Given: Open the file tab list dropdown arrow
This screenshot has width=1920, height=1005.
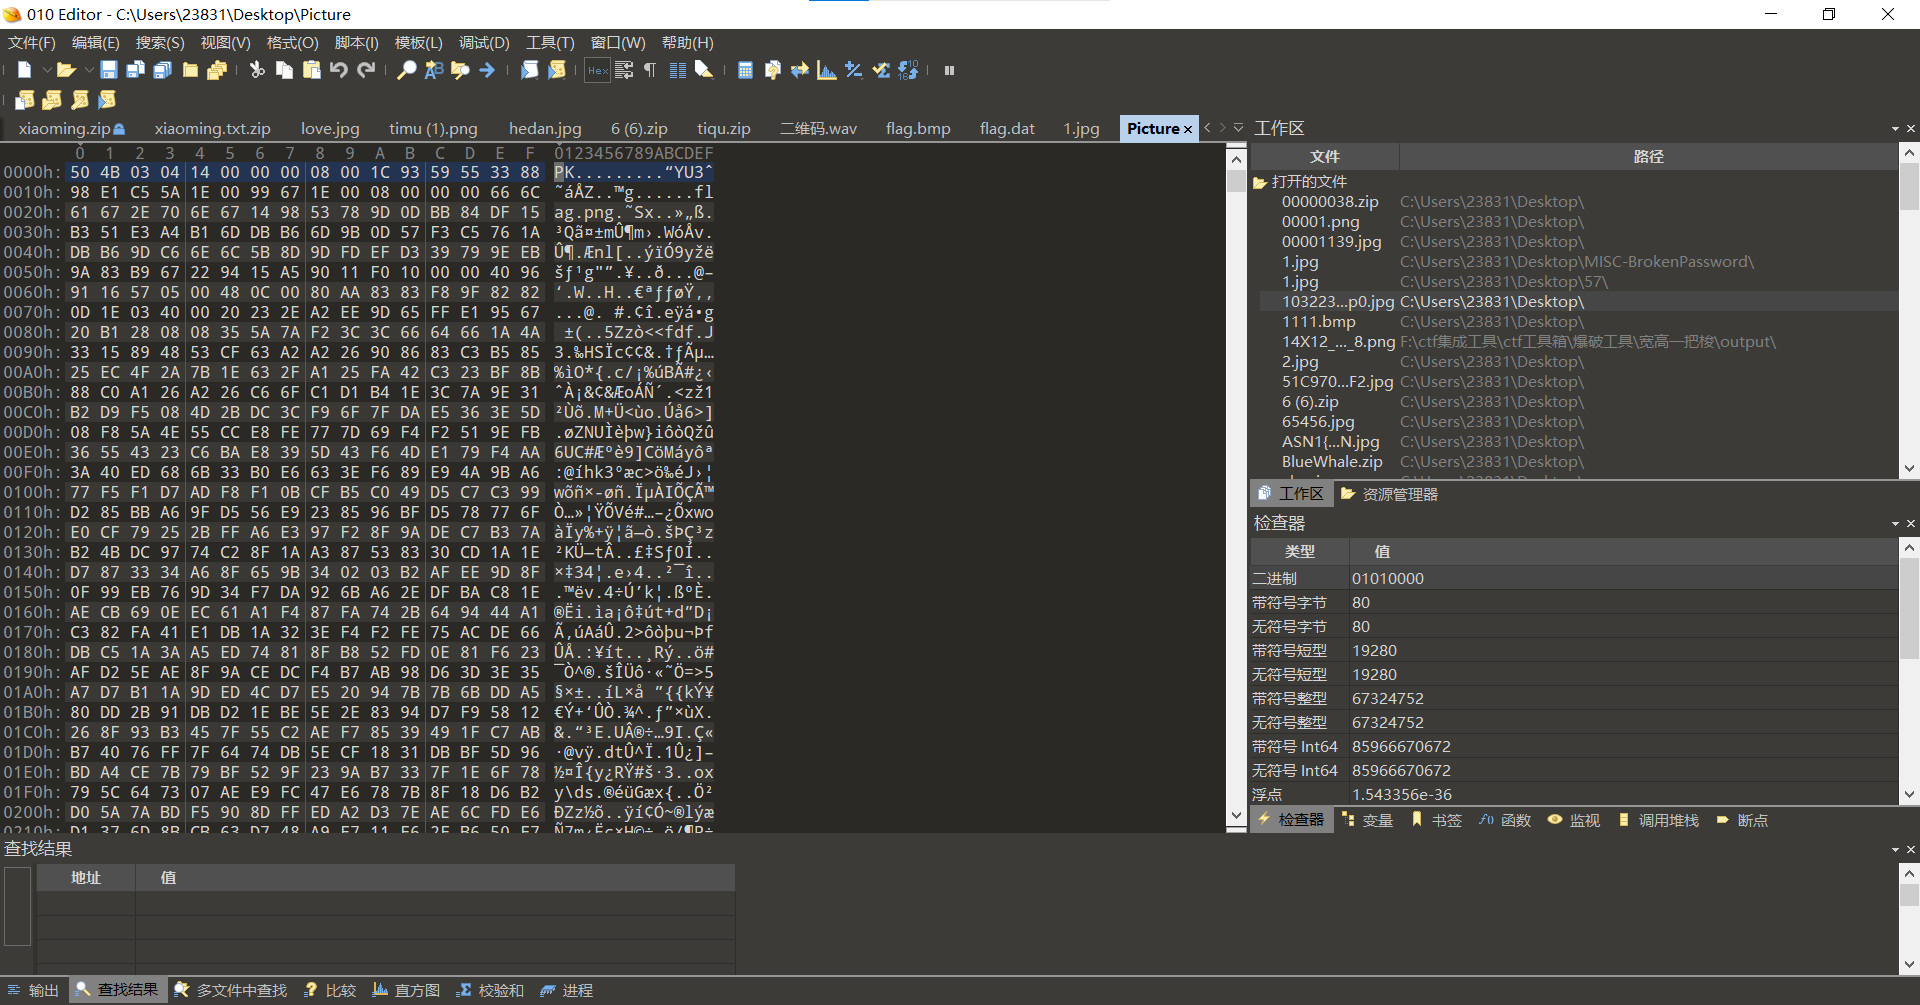Looking at the screenshot, I should tap(1239, 128).
